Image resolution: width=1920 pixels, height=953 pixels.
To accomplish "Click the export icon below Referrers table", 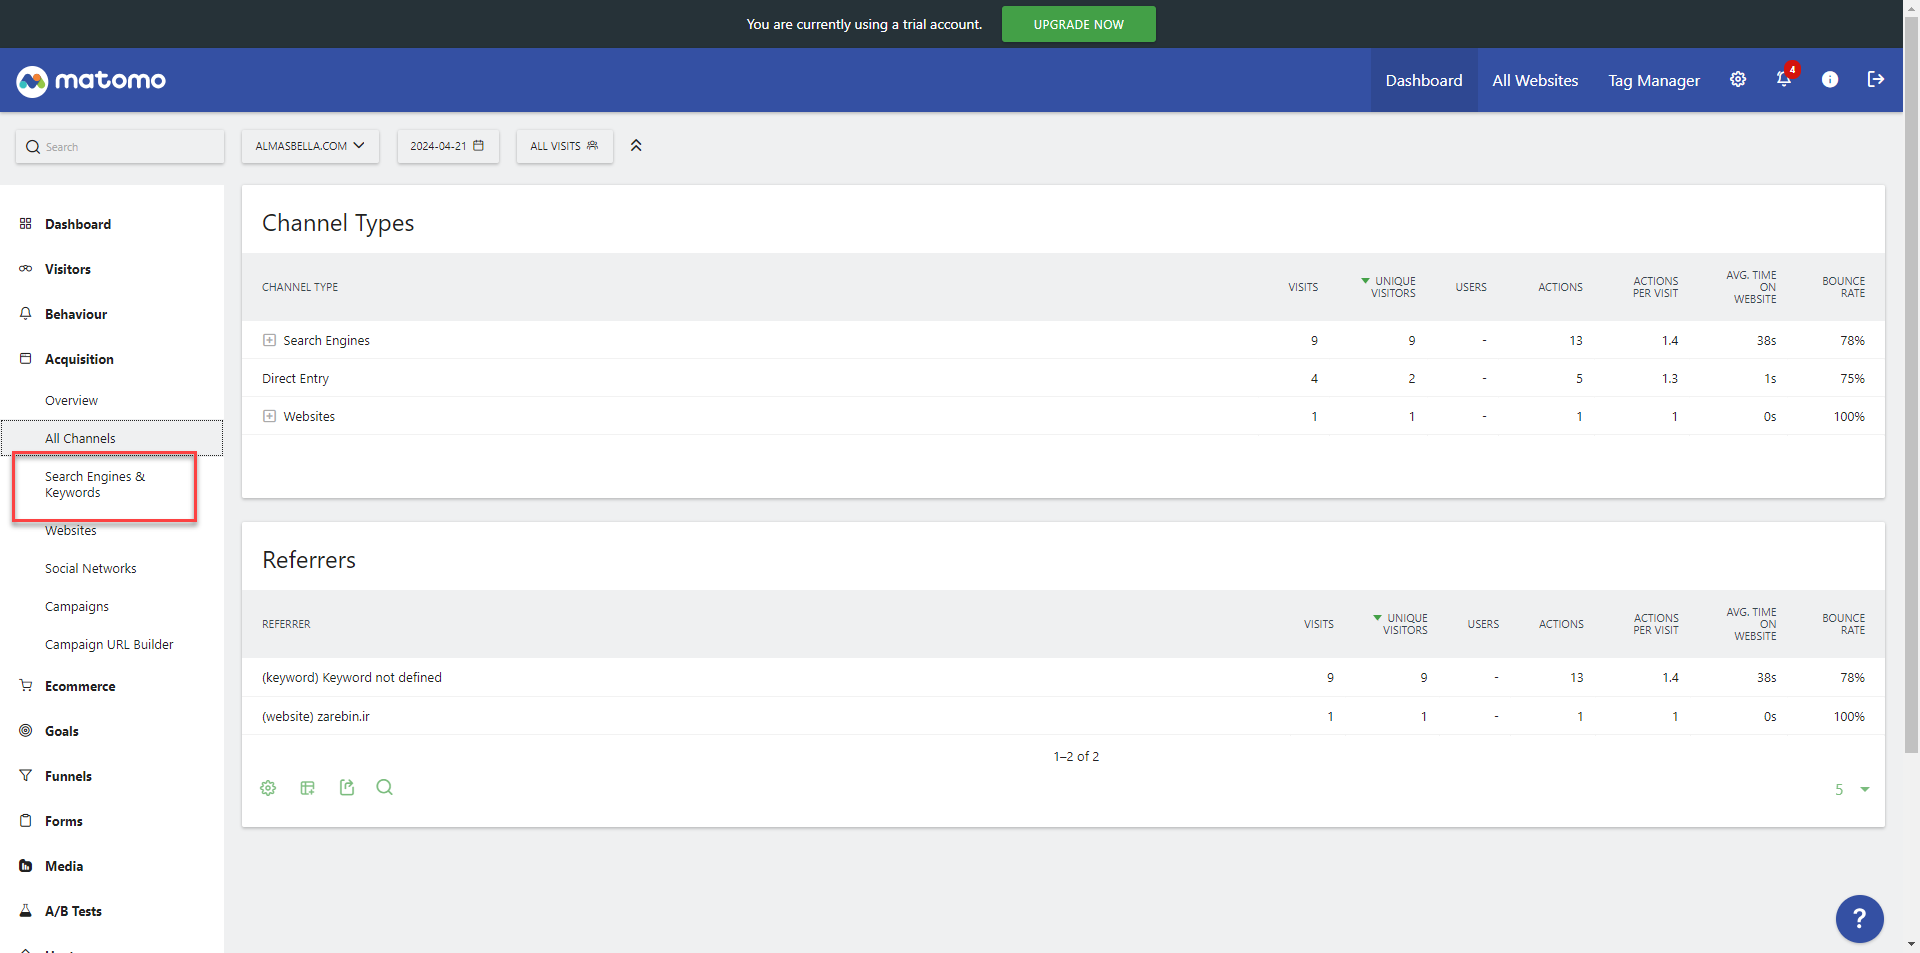I will click(x=347, y=788).
